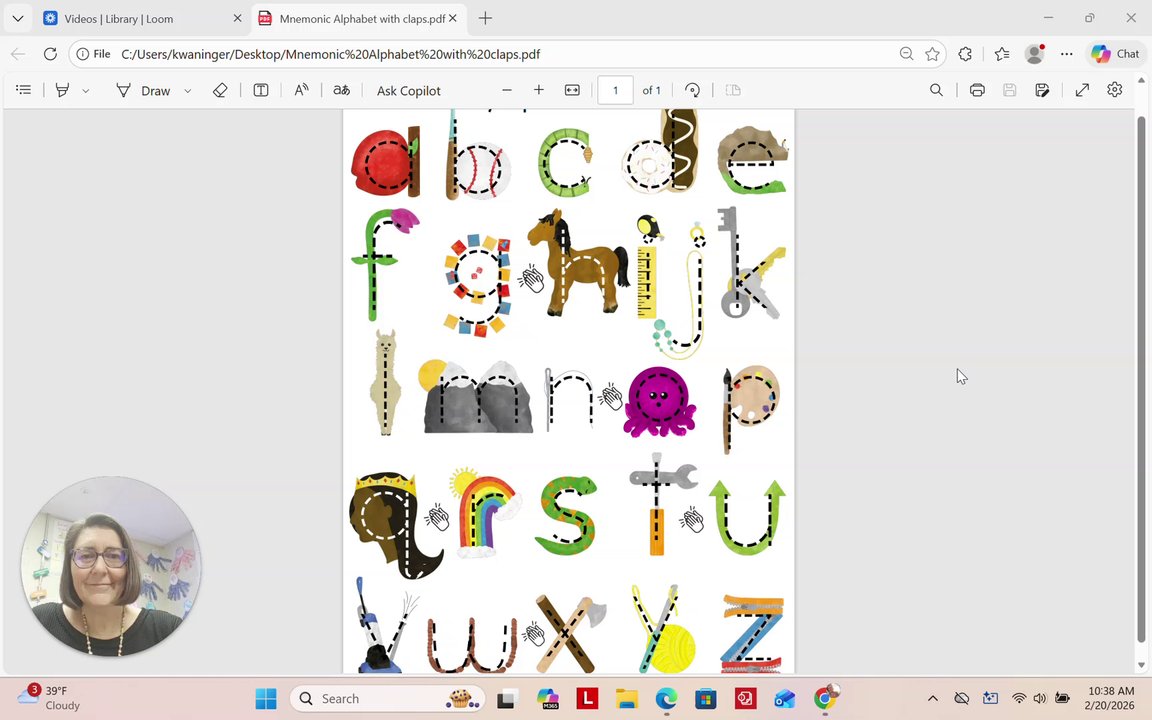Print the PDF document
Image resolution: width=1152 pixels, height=720 pixels.
click(x=977, y=90)
